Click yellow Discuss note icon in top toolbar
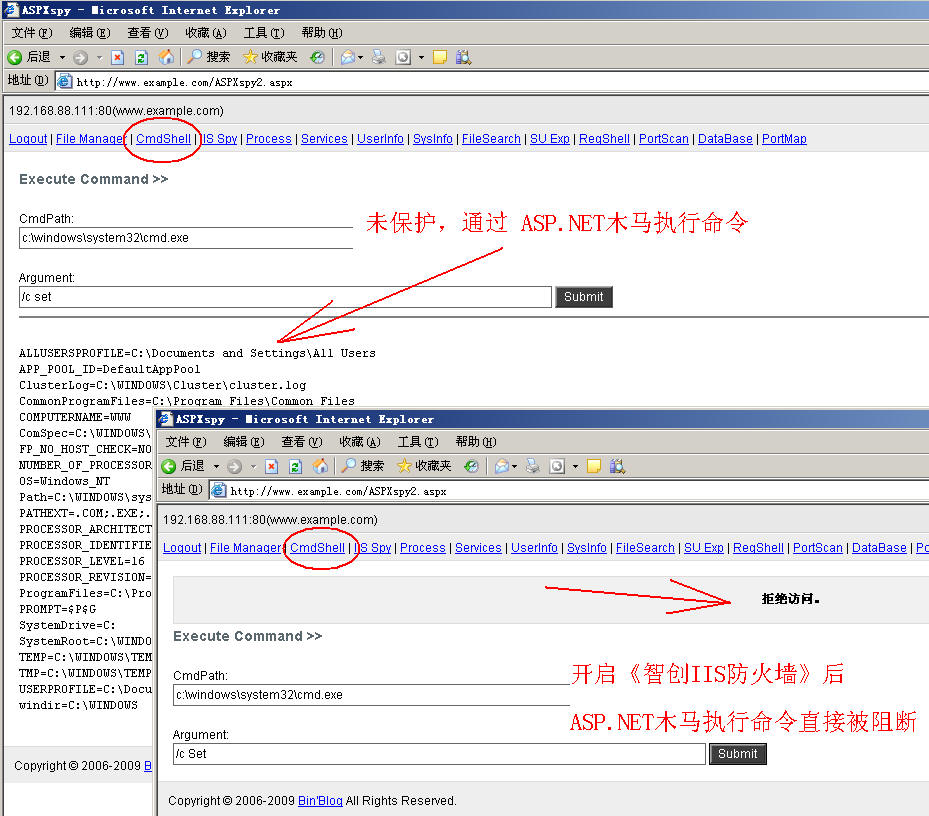The image size is (929, 816). tap(440, 57)
